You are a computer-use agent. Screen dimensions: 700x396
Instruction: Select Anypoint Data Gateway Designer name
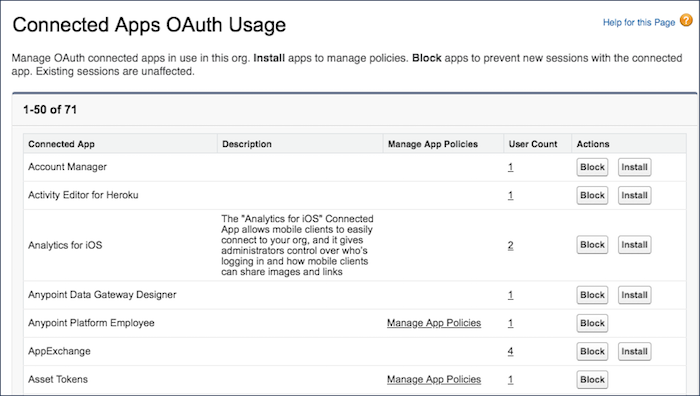click(102, 294)
